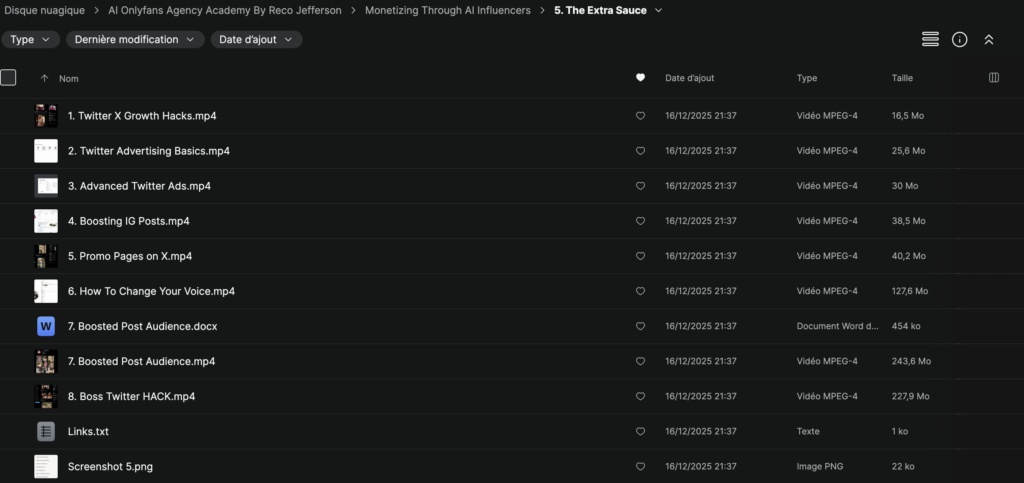Toggle the select-all checkbox in header

(9, 77)
